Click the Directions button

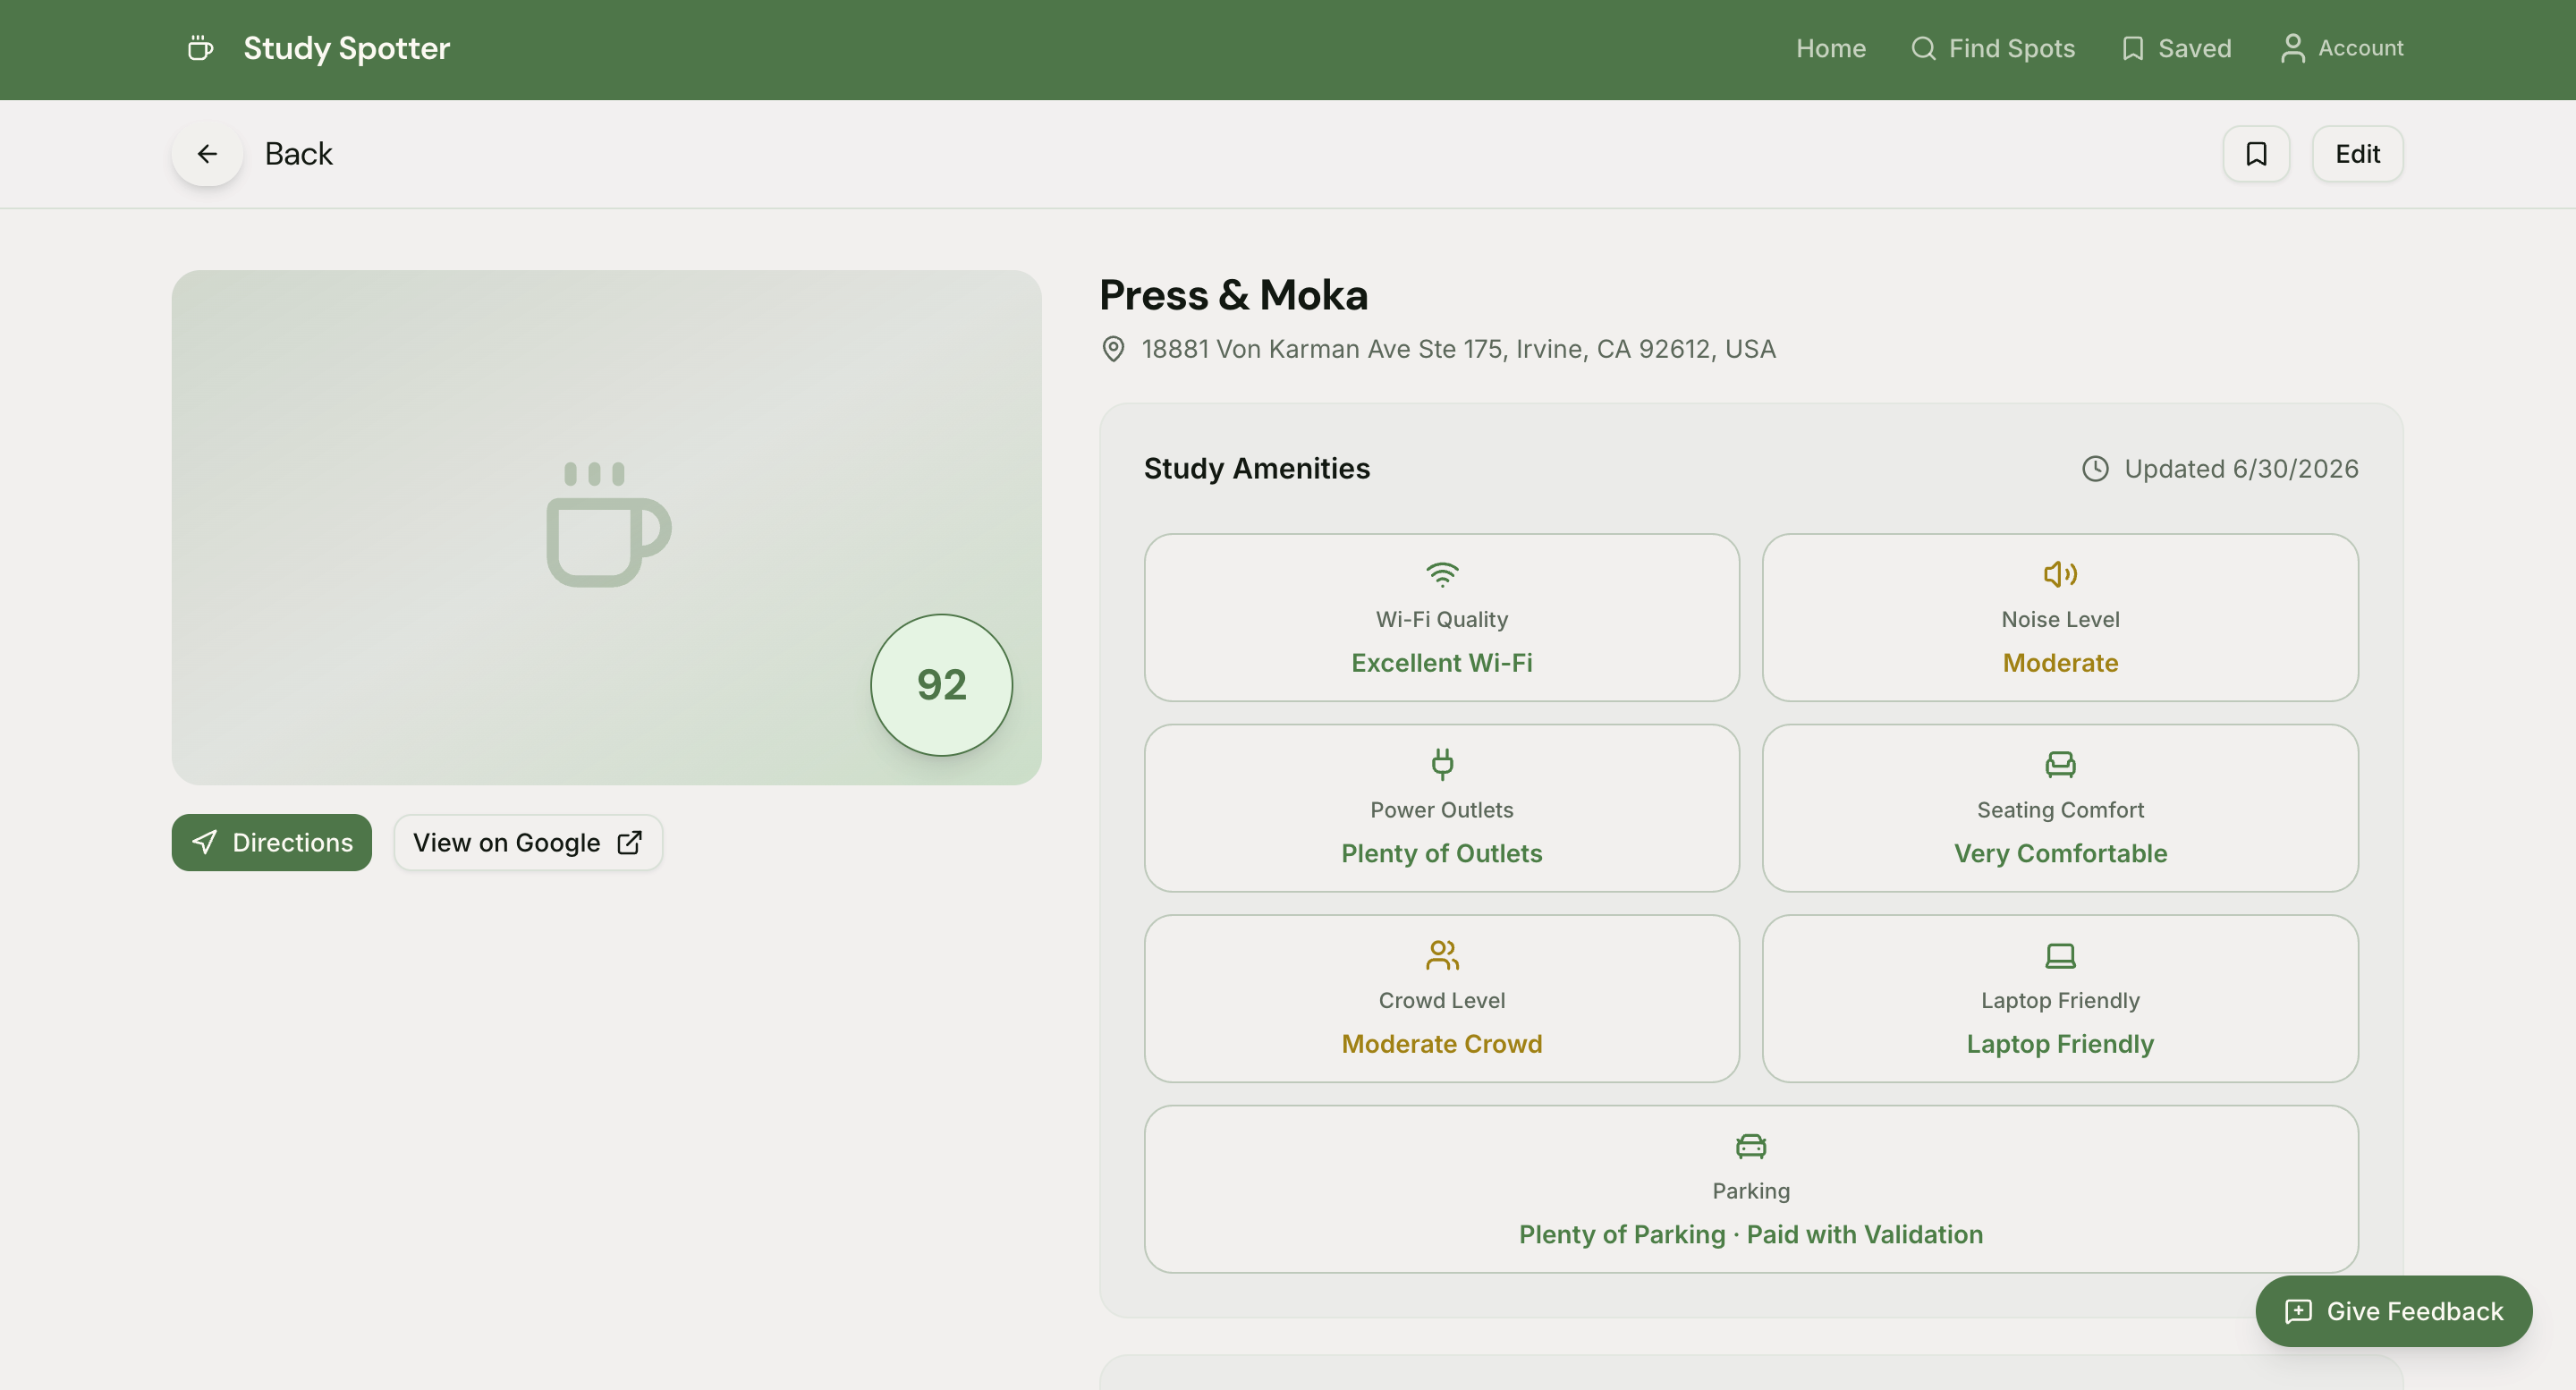pos(272,842)
